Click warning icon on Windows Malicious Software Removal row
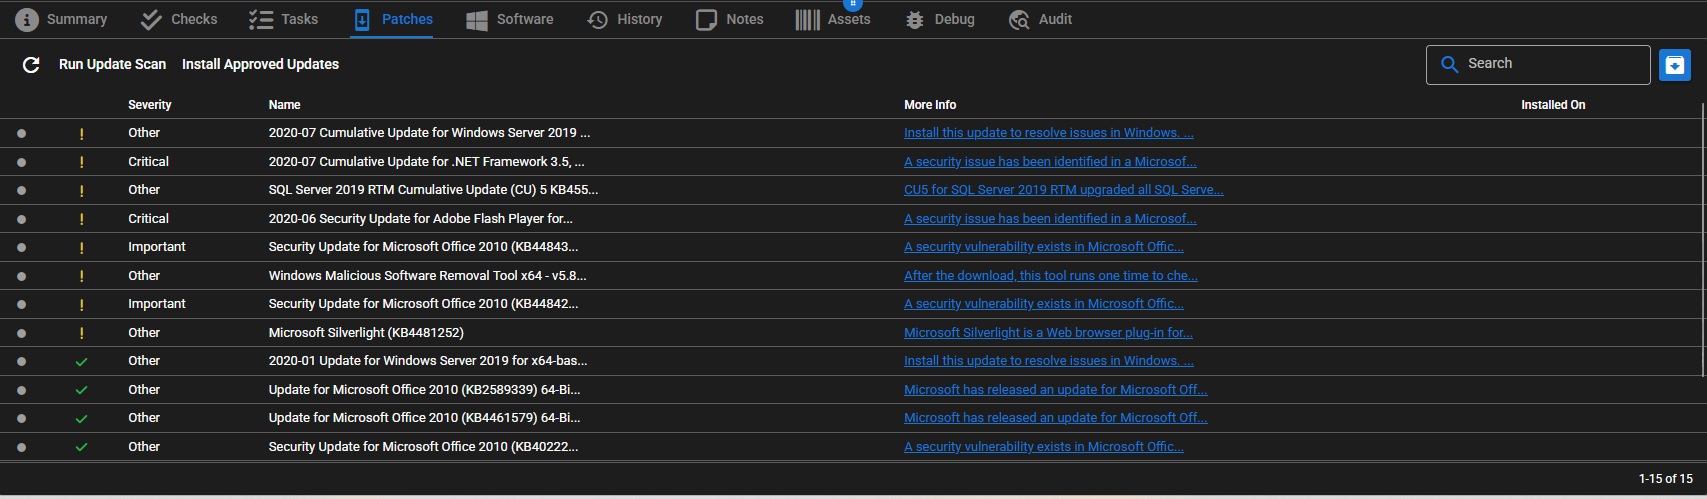The height and width of the screenshot is (499, 1707). tap(82, 276)
